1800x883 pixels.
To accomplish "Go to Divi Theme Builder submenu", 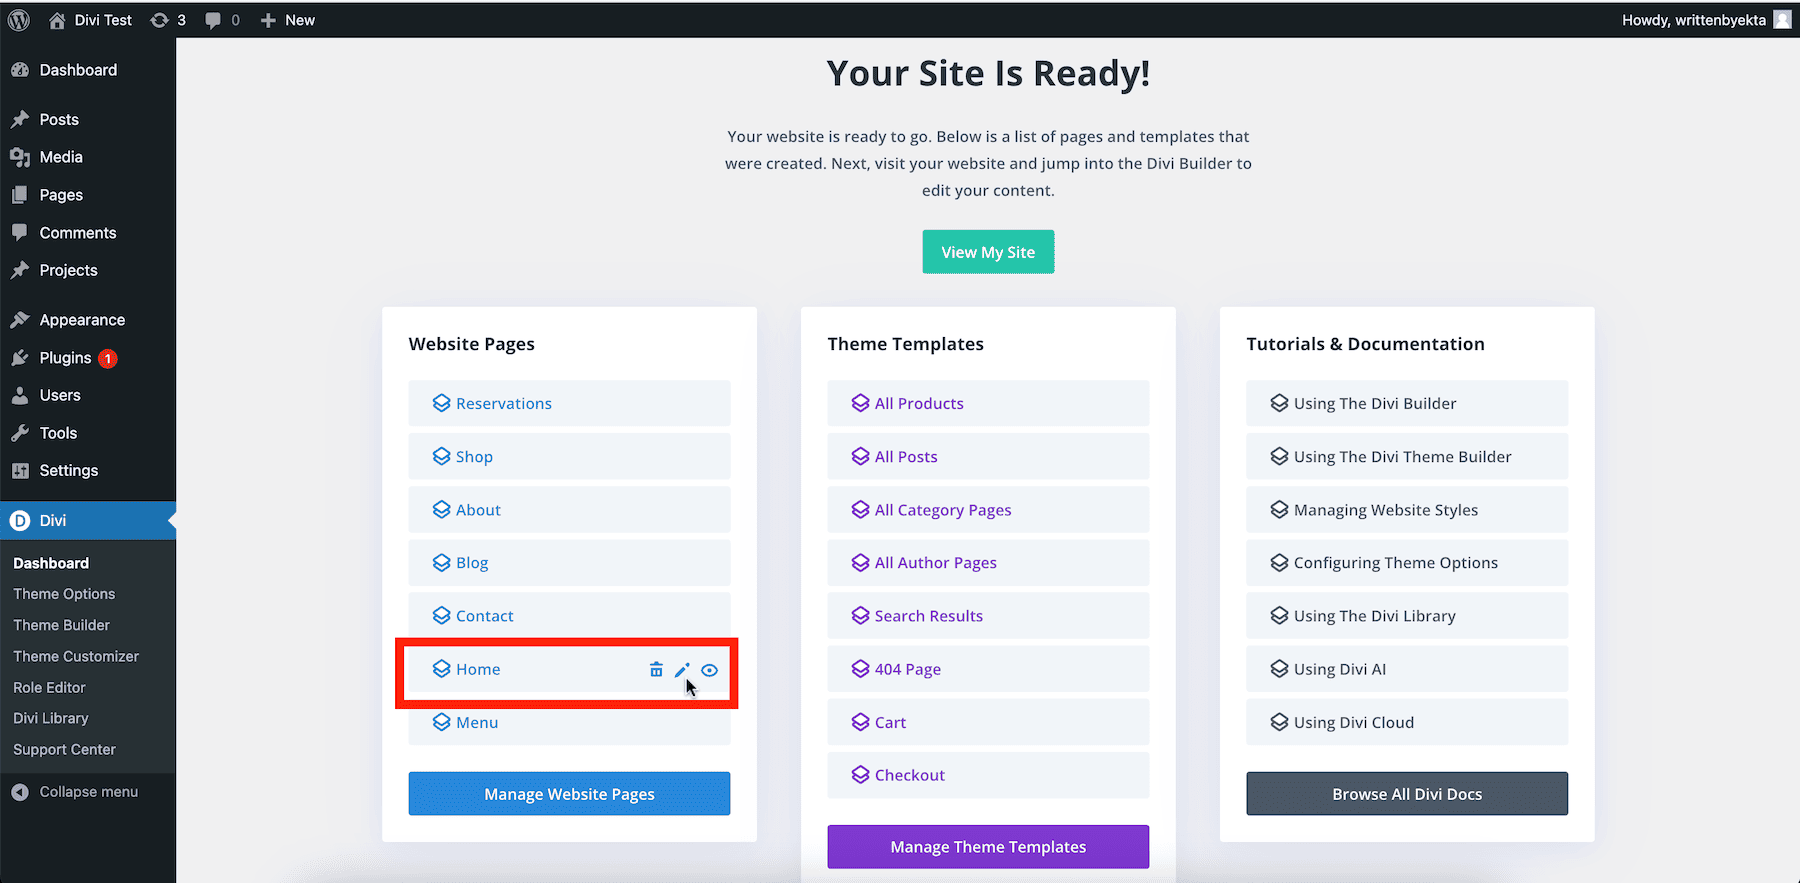I will [62, 625].
